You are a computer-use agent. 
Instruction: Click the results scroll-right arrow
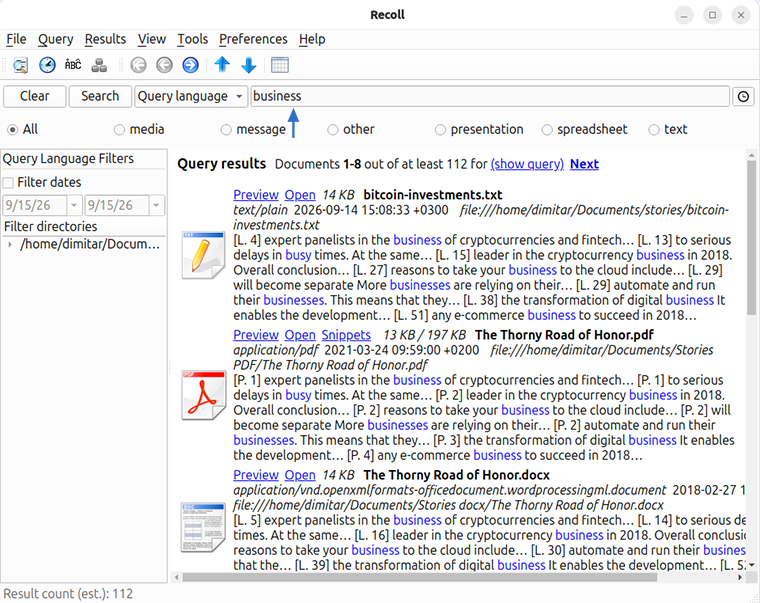(x=740, y=577)
